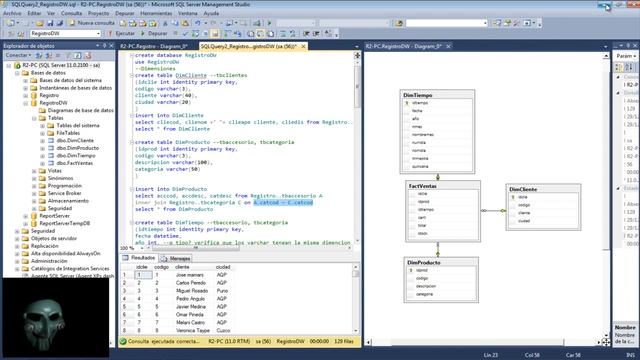
Task: Click Disconnect icon in Object Explorer toolbar
Action: (49, 55)
